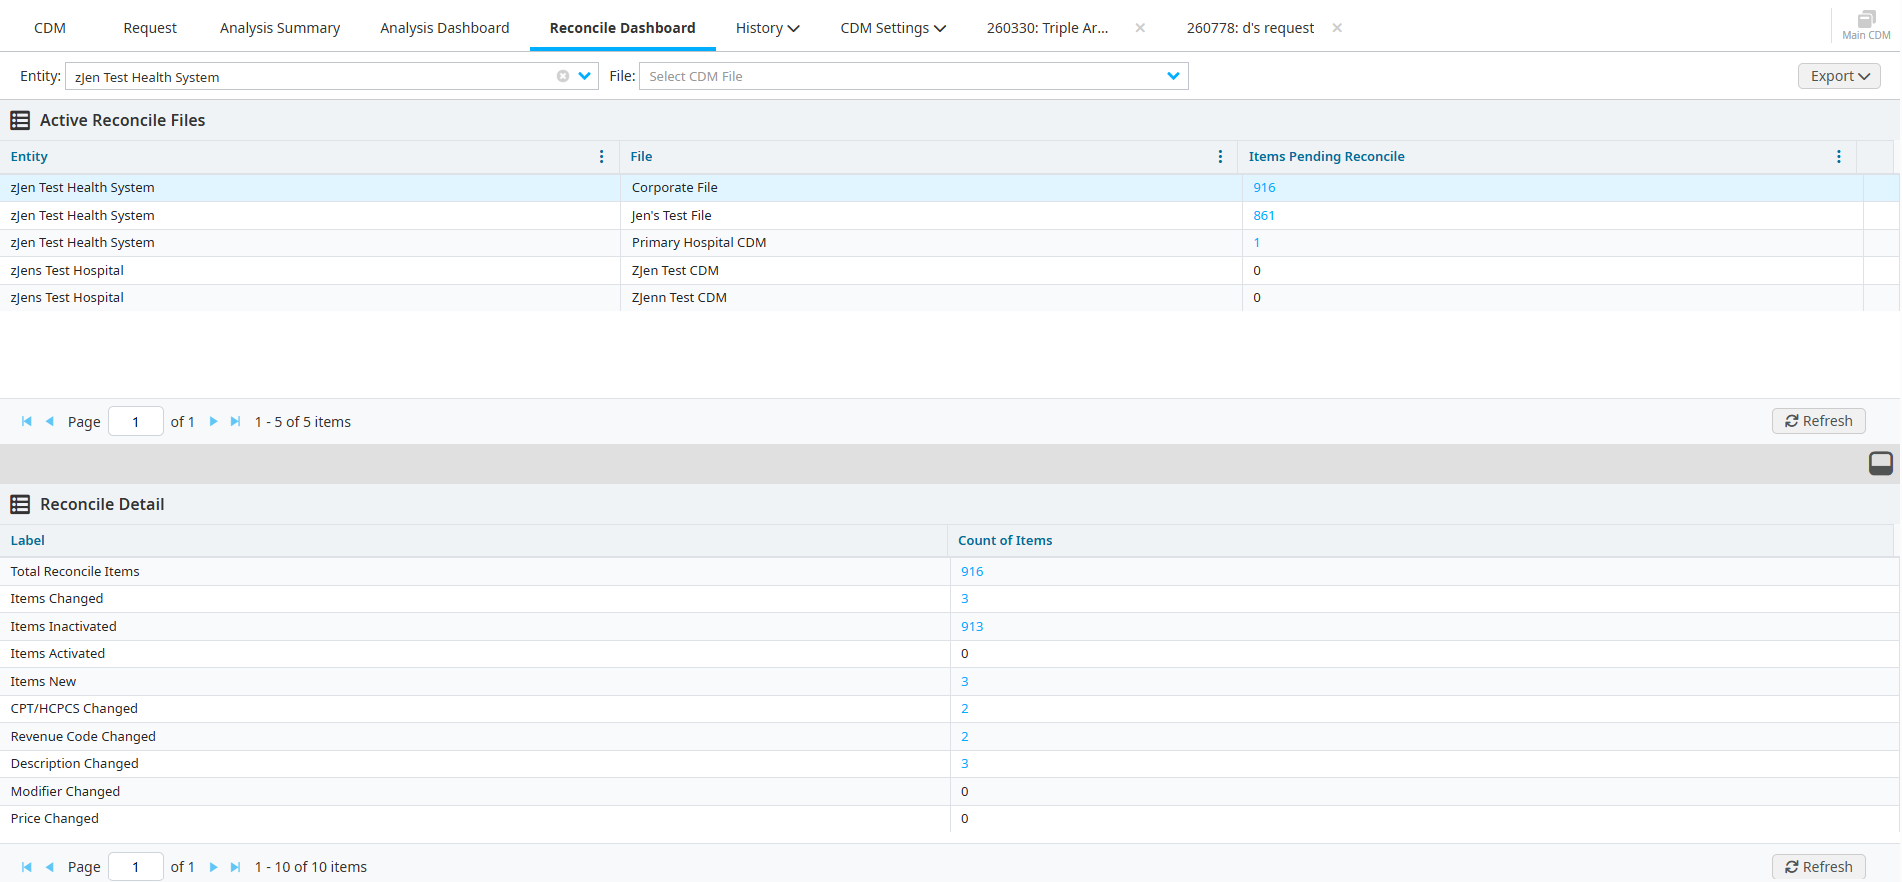Go to last page in Reconcile Detail pager
Image resolution: width=1902 pixels, height=882 pixels.
(x=235, y=867)
